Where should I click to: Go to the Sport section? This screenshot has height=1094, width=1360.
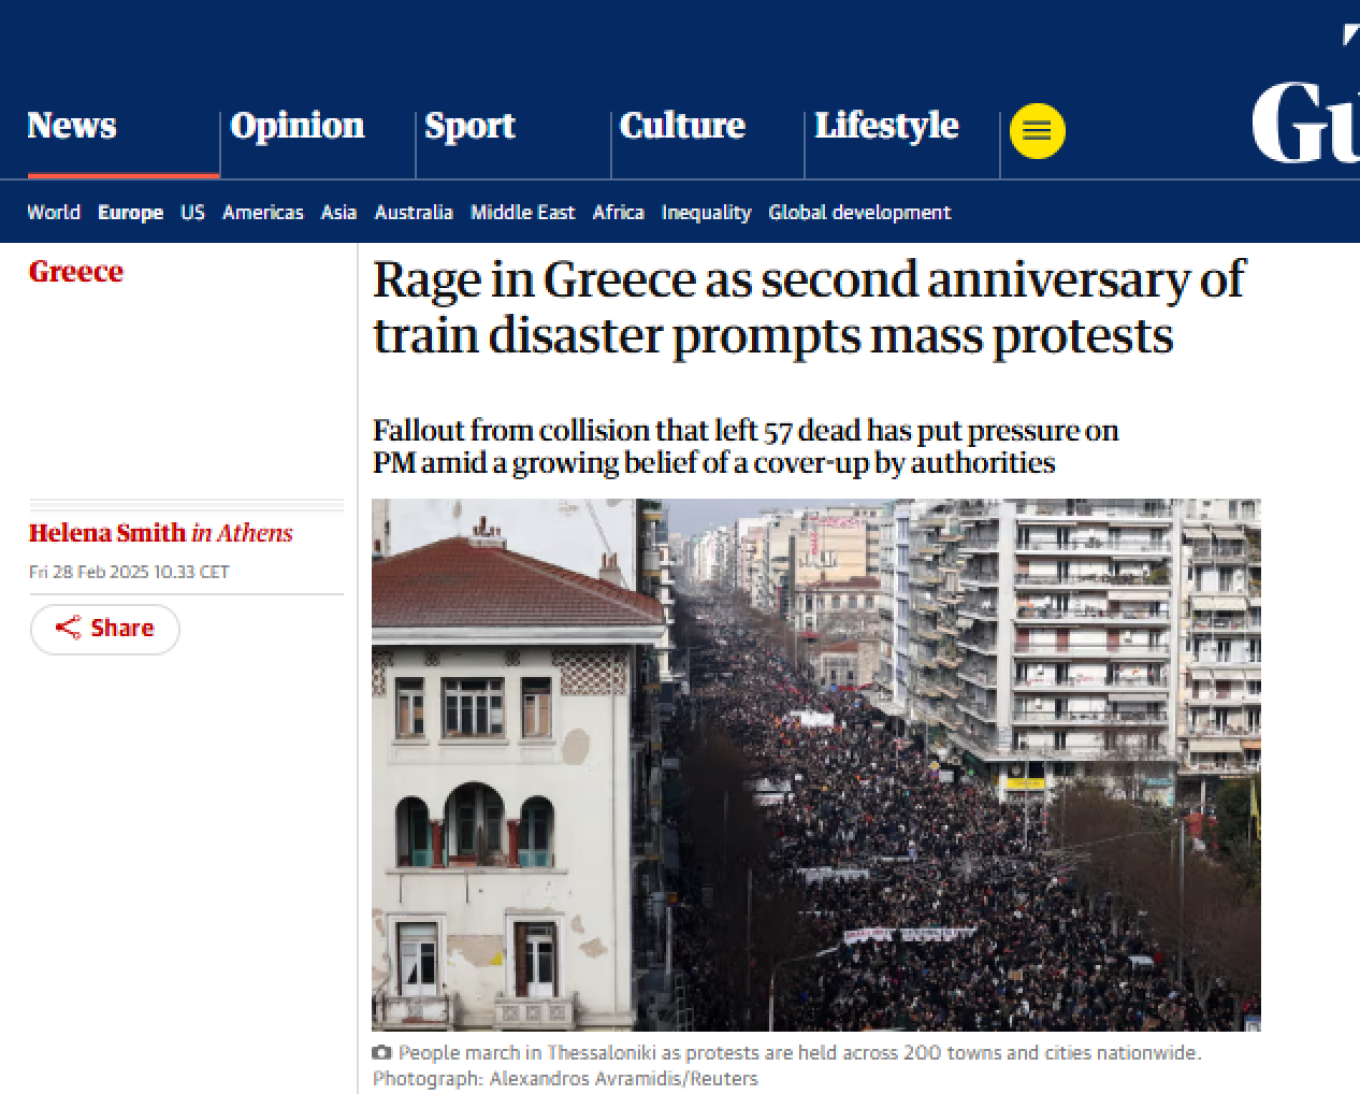(470, 127)
